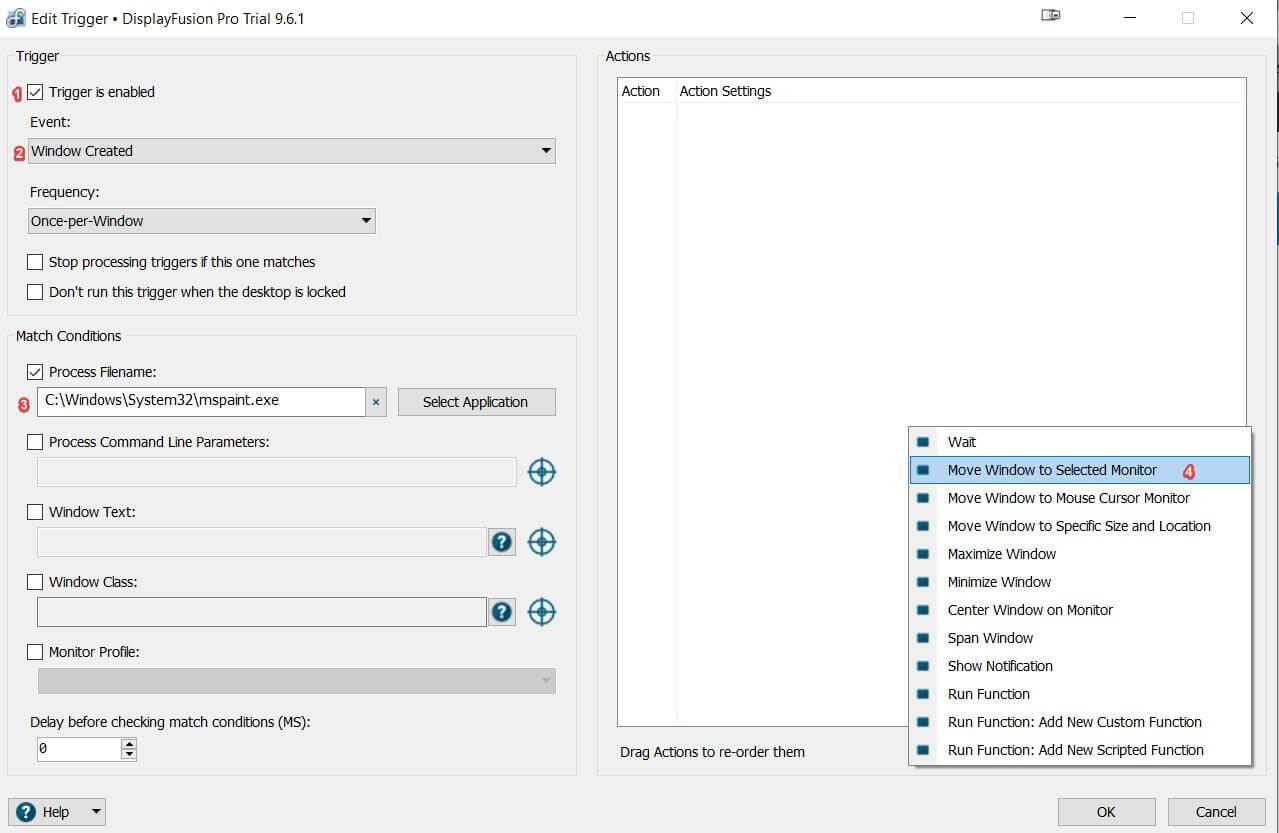Open the Help button dropdown arrow
Viewport: 1279px width, 833px height.
(x=96, y=812)
